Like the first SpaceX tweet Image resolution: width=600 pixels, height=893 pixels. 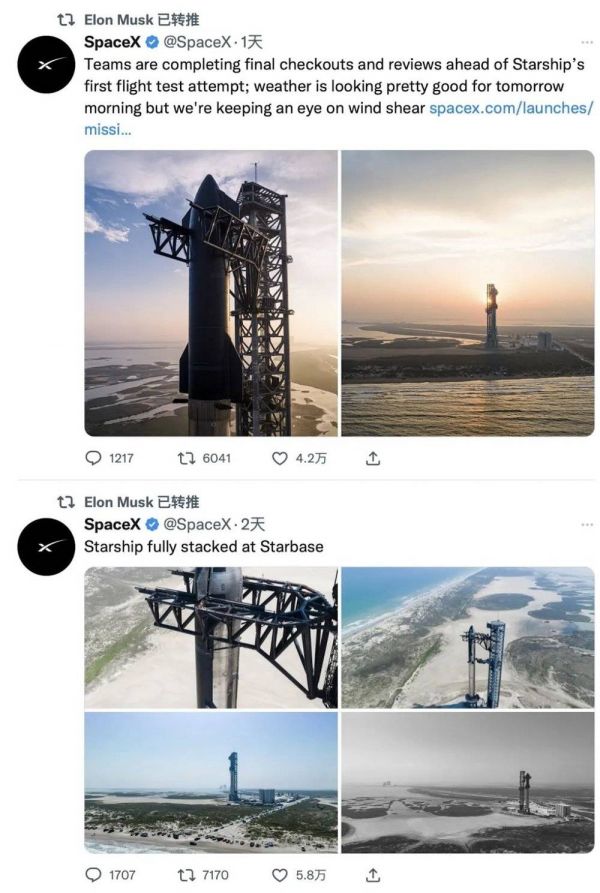(280, 458)
